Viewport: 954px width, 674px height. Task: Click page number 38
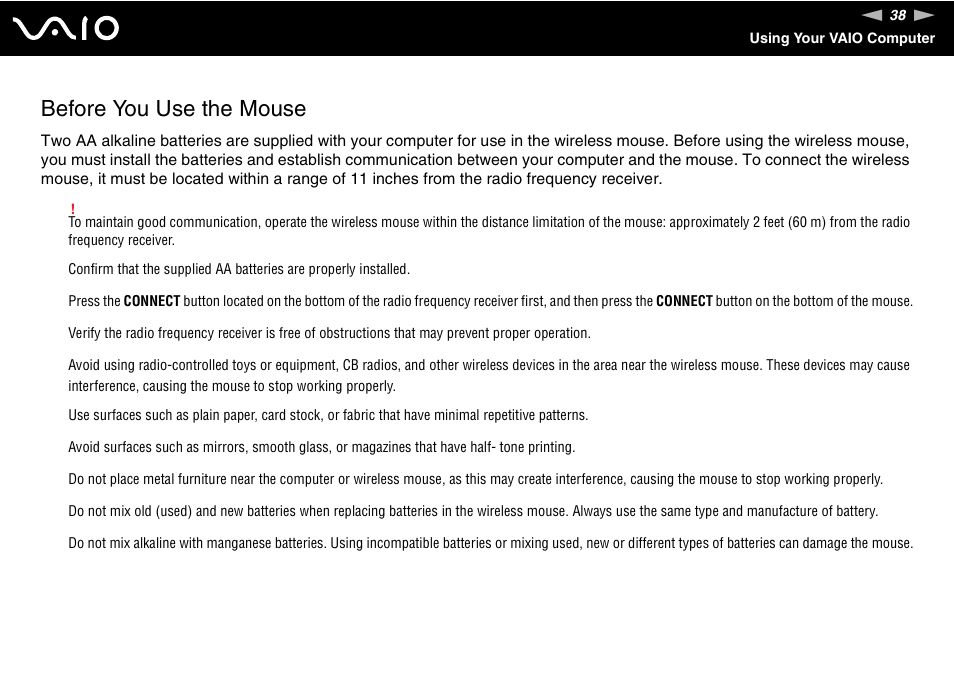[897, 15]
